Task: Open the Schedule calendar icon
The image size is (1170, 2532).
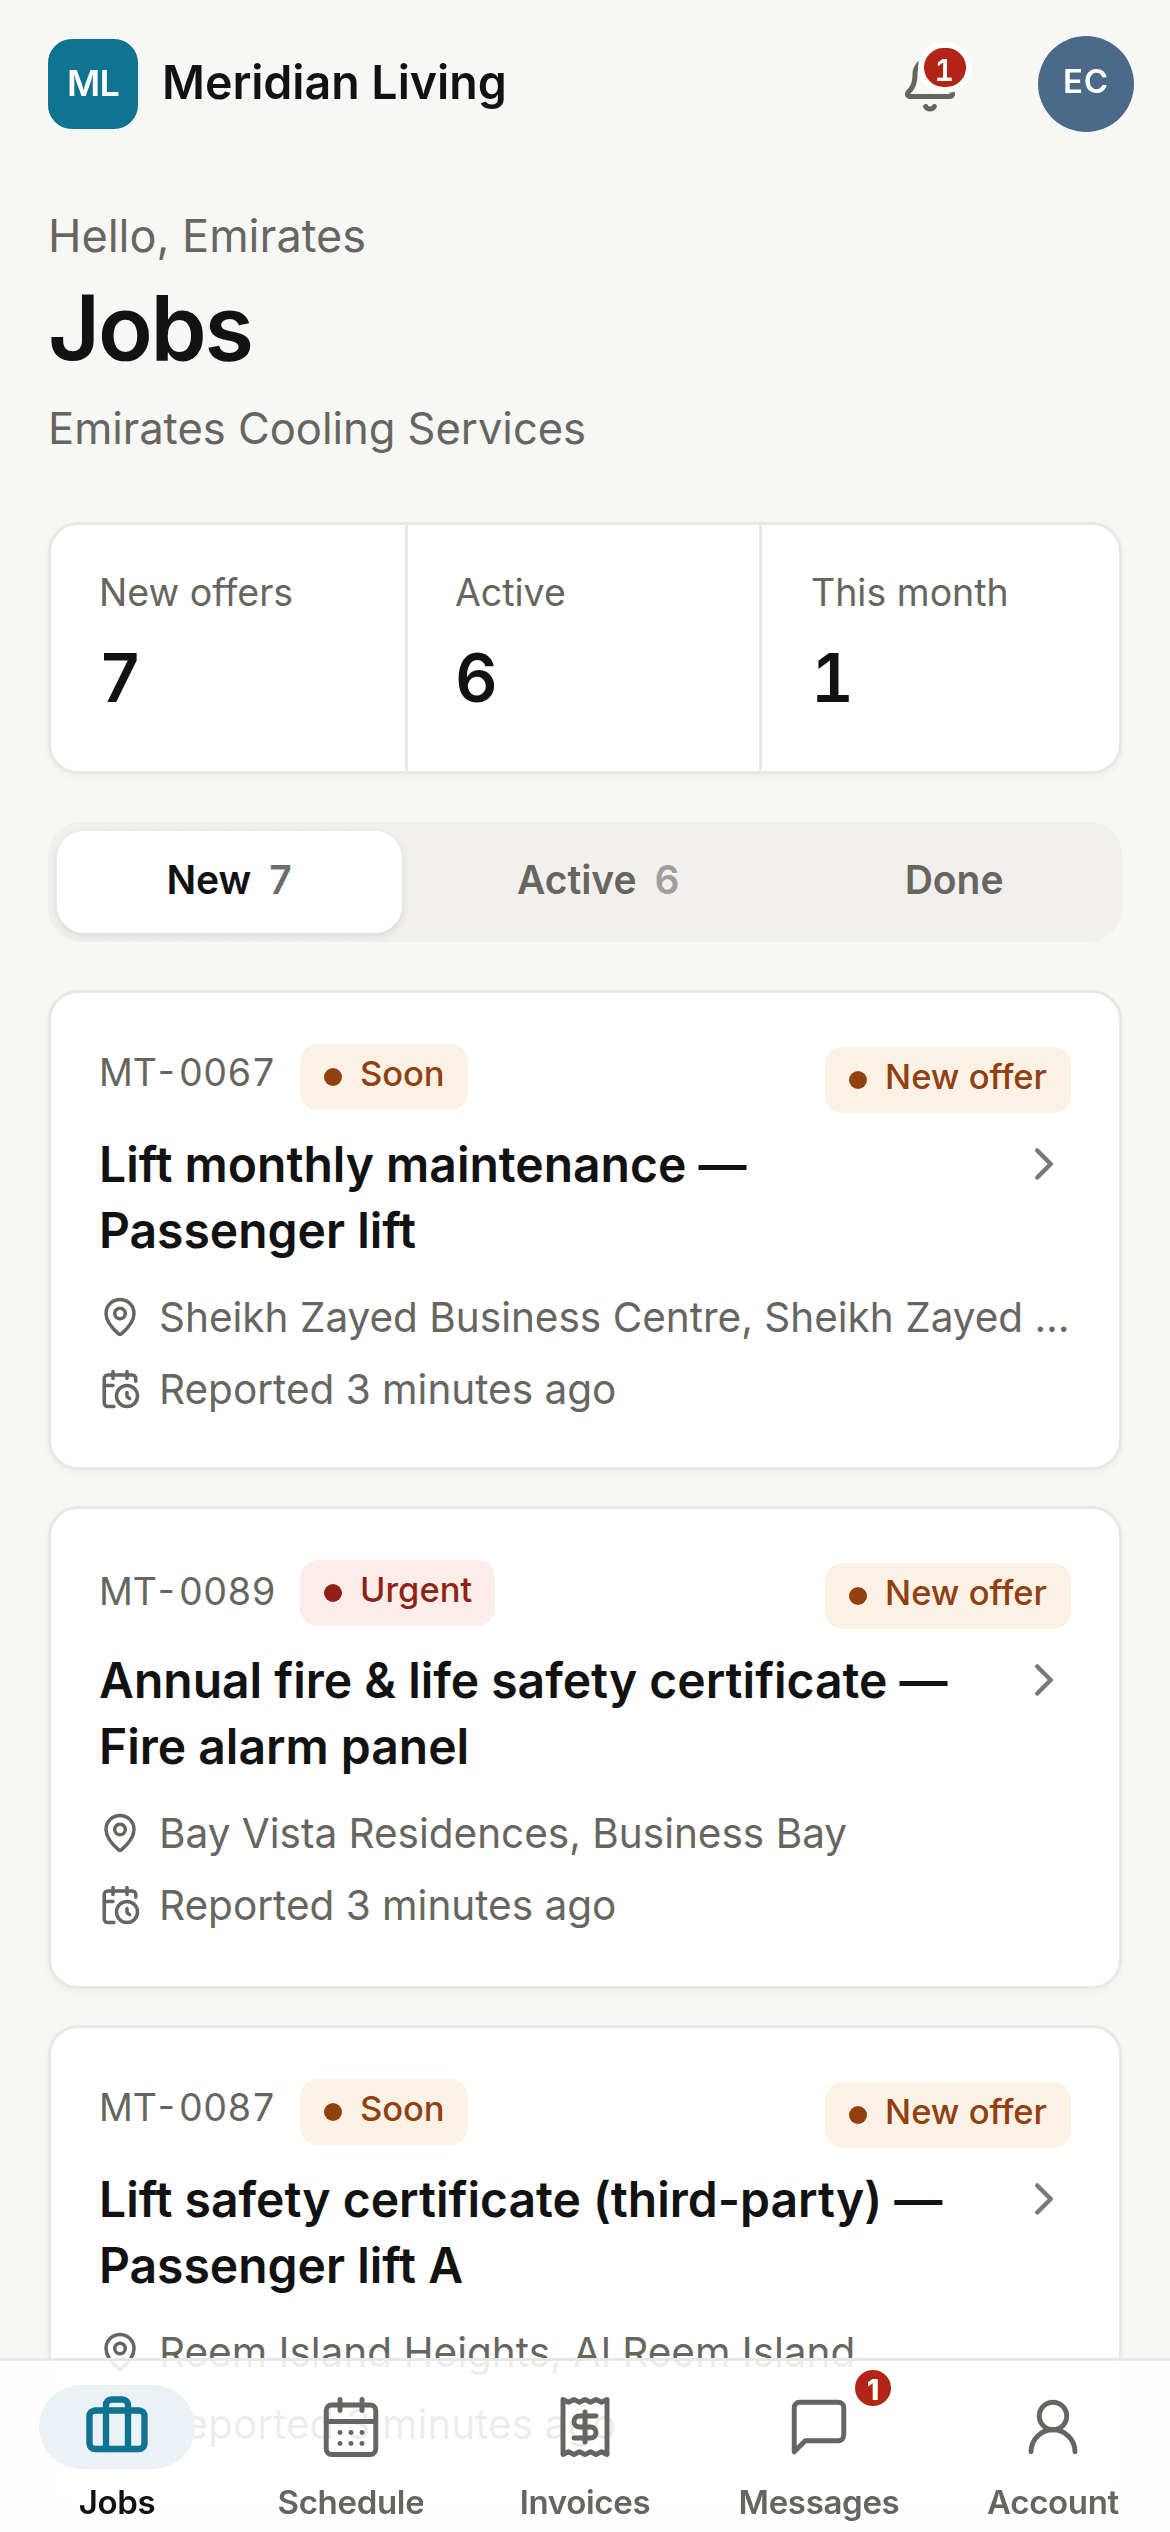Action: pos(351,2427)
